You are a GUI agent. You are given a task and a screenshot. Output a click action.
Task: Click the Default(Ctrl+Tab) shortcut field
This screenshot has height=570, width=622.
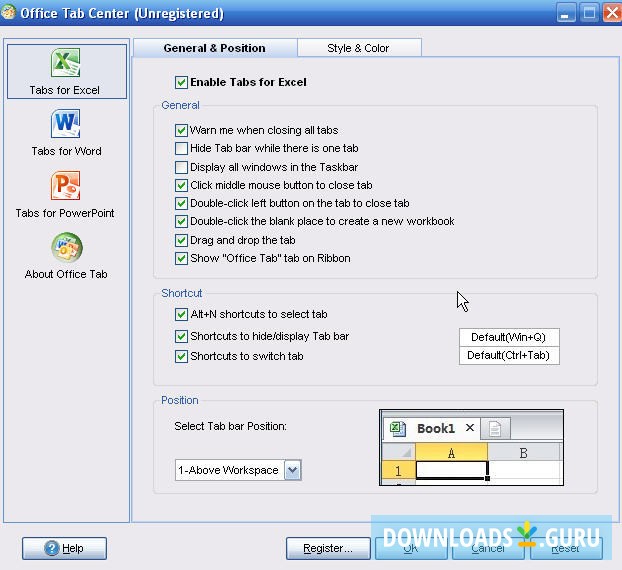tap(509, 355)
